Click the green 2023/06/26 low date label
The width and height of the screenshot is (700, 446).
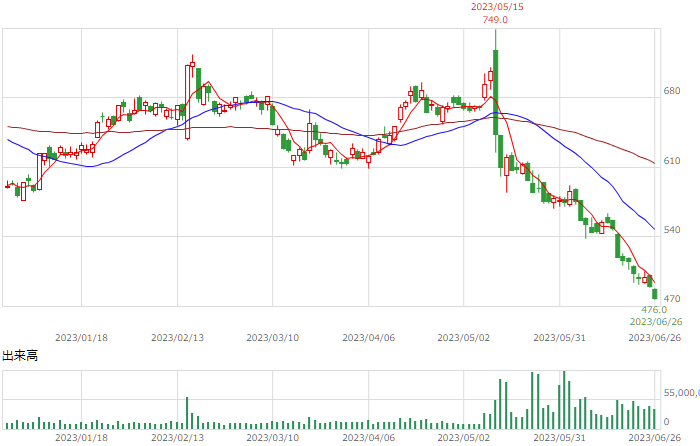pyautogui.click(x=656, y=321)
